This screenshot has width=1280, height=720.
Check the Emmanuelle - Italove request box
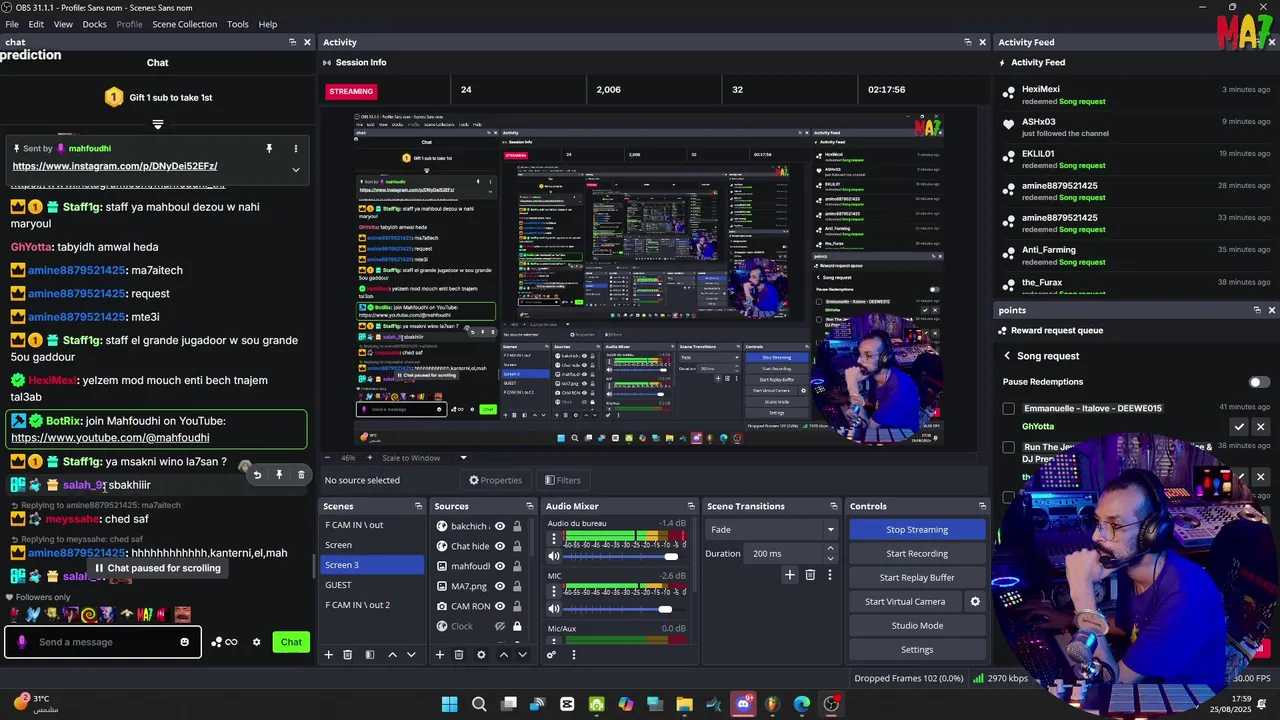[x=1008, y=408]
